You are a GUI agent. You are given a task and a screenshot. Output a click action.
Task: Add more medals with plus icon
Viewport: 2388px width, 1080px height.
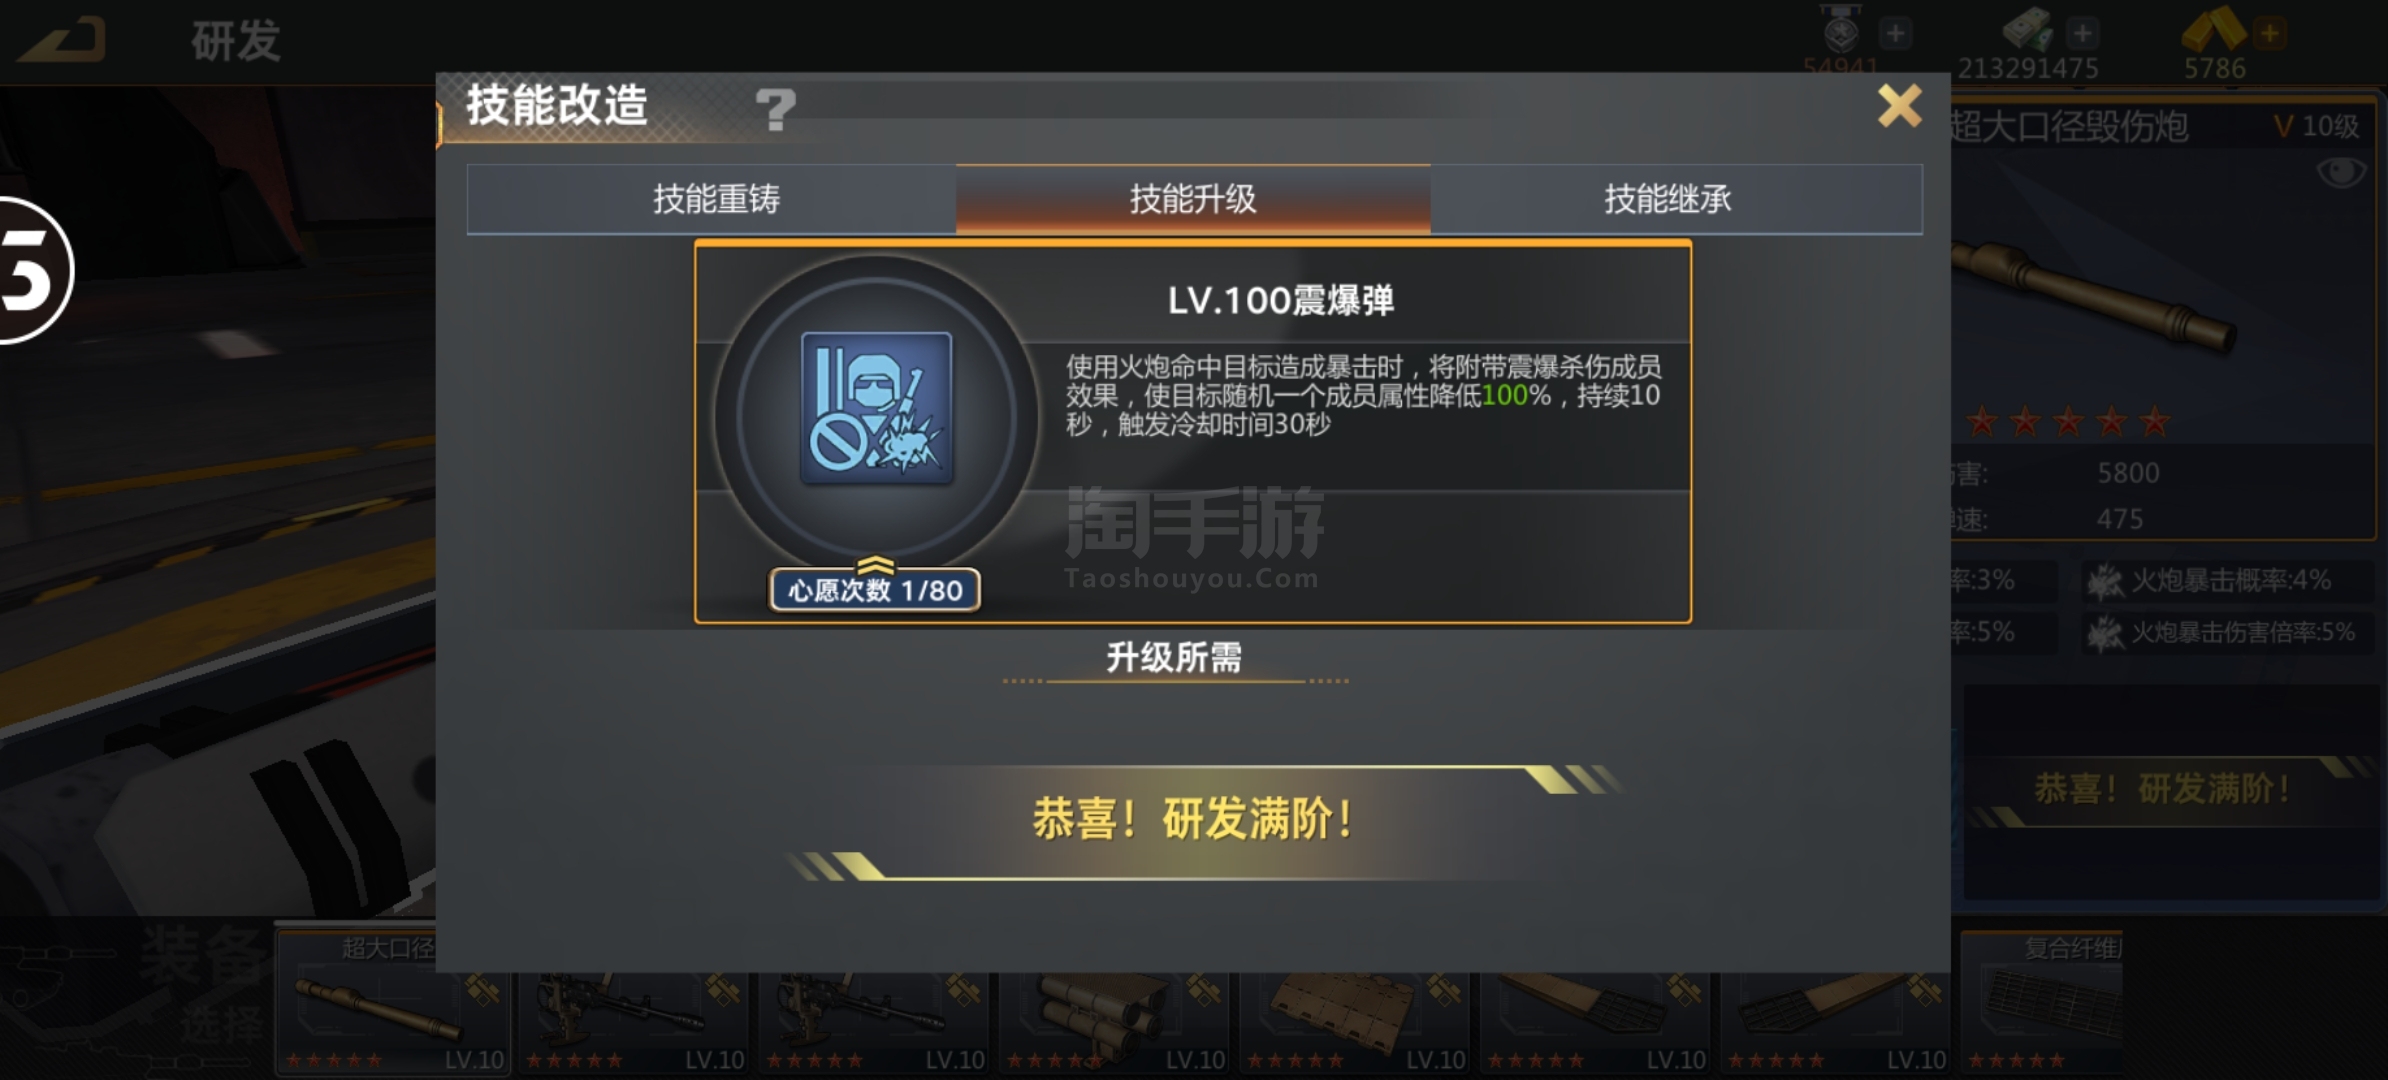click(x=1895, y=33)
